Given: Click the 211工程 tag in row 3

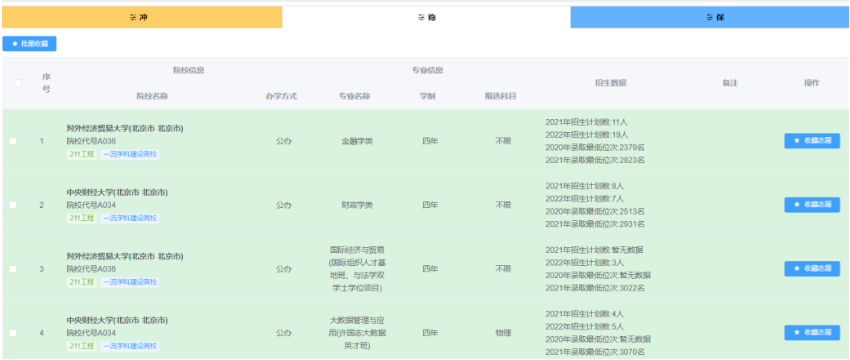Looking at the screenshot, I should 81,282.
